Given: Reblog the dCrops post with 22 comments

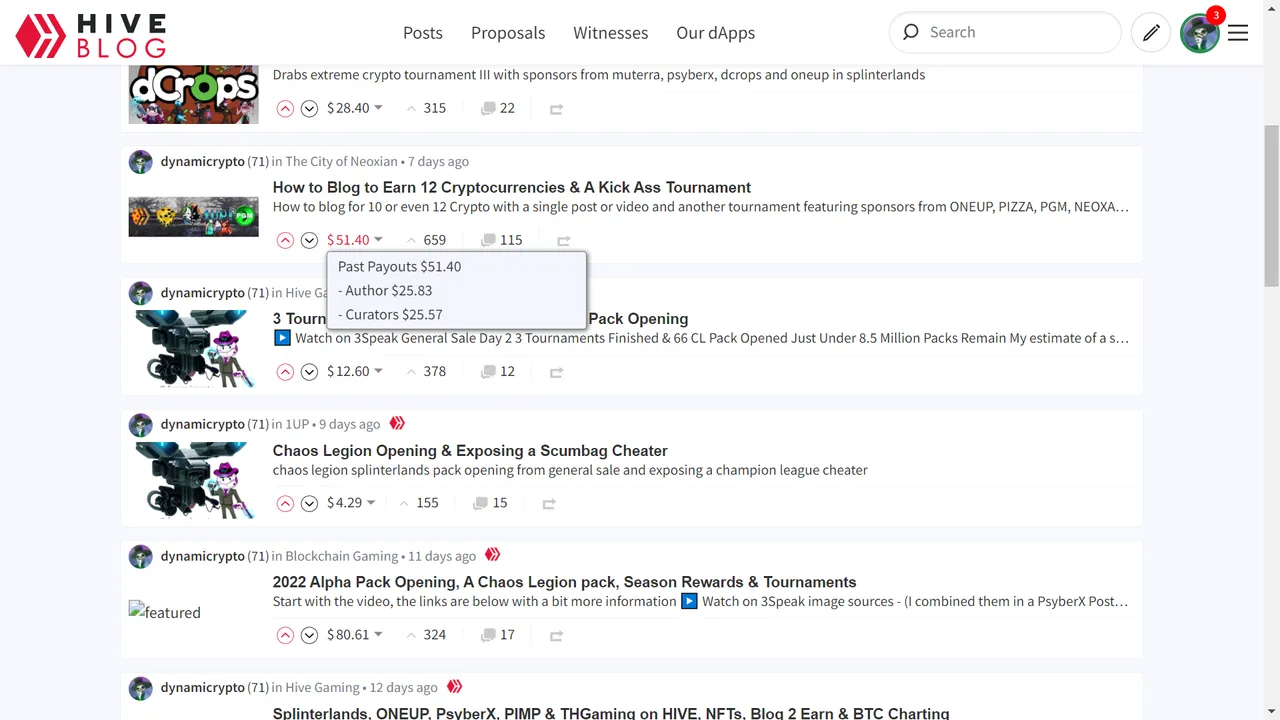Looking at the screenshot, I should pyautogui.click(x=556, y=109).
